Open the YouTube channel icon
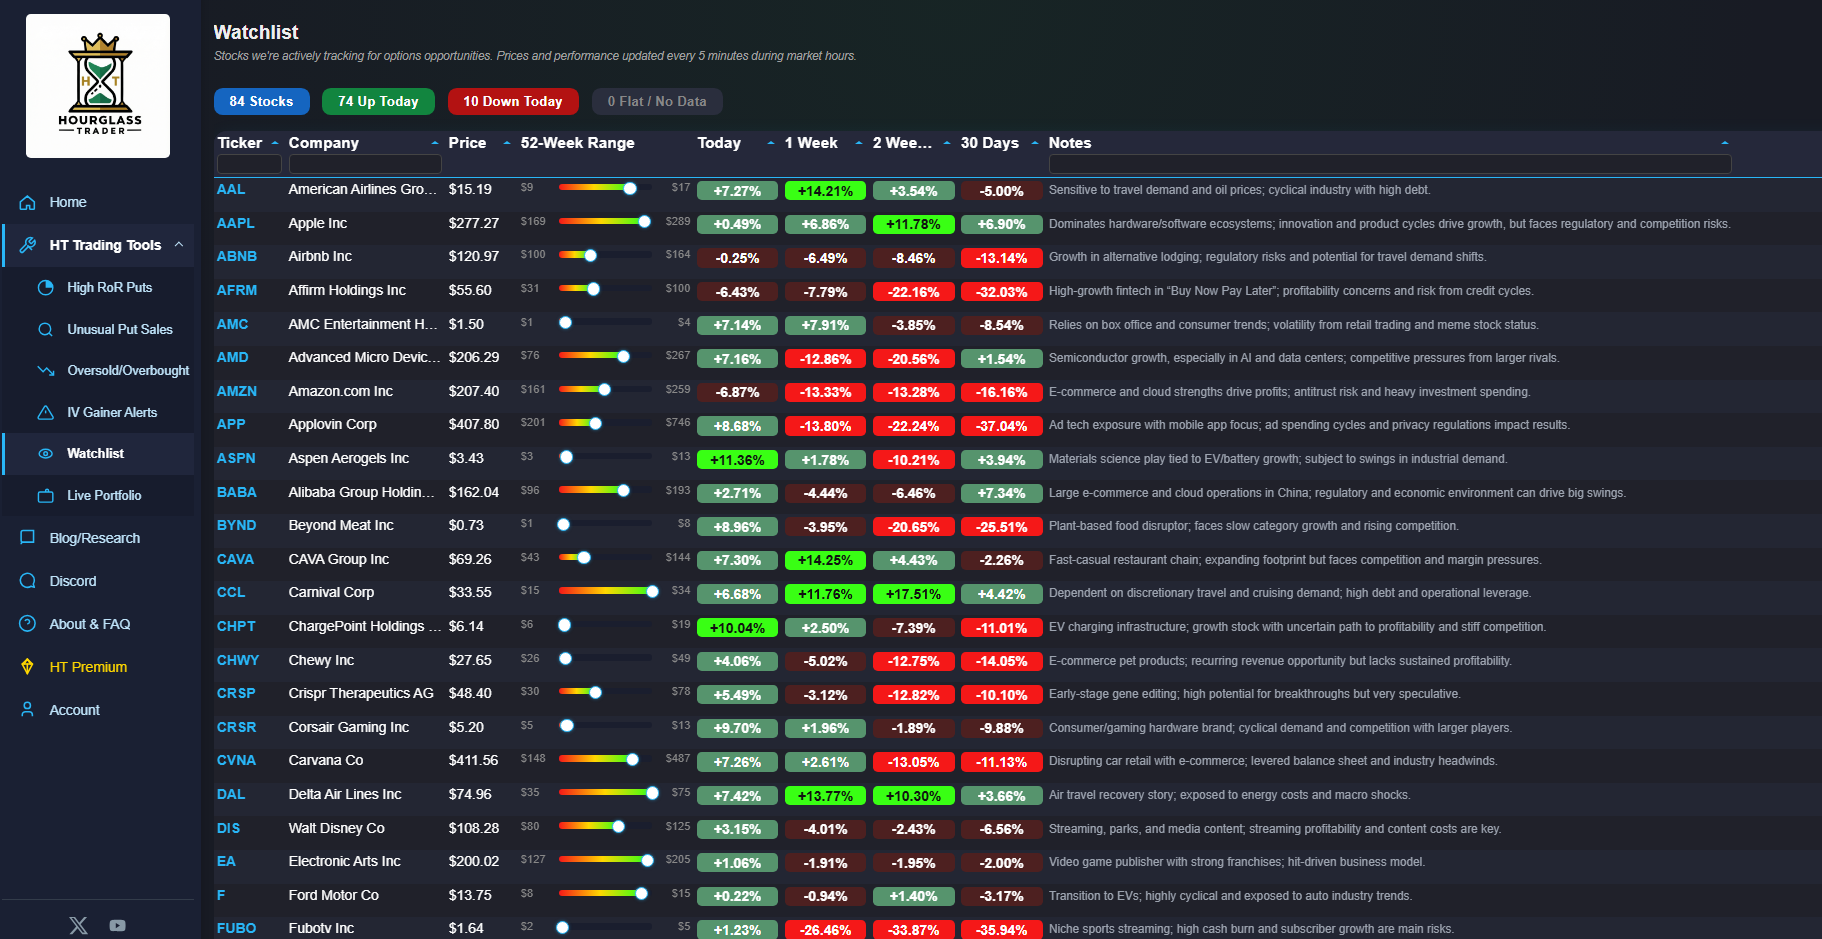The width and height of the screenshot is (1822, 939). [117, 925]
